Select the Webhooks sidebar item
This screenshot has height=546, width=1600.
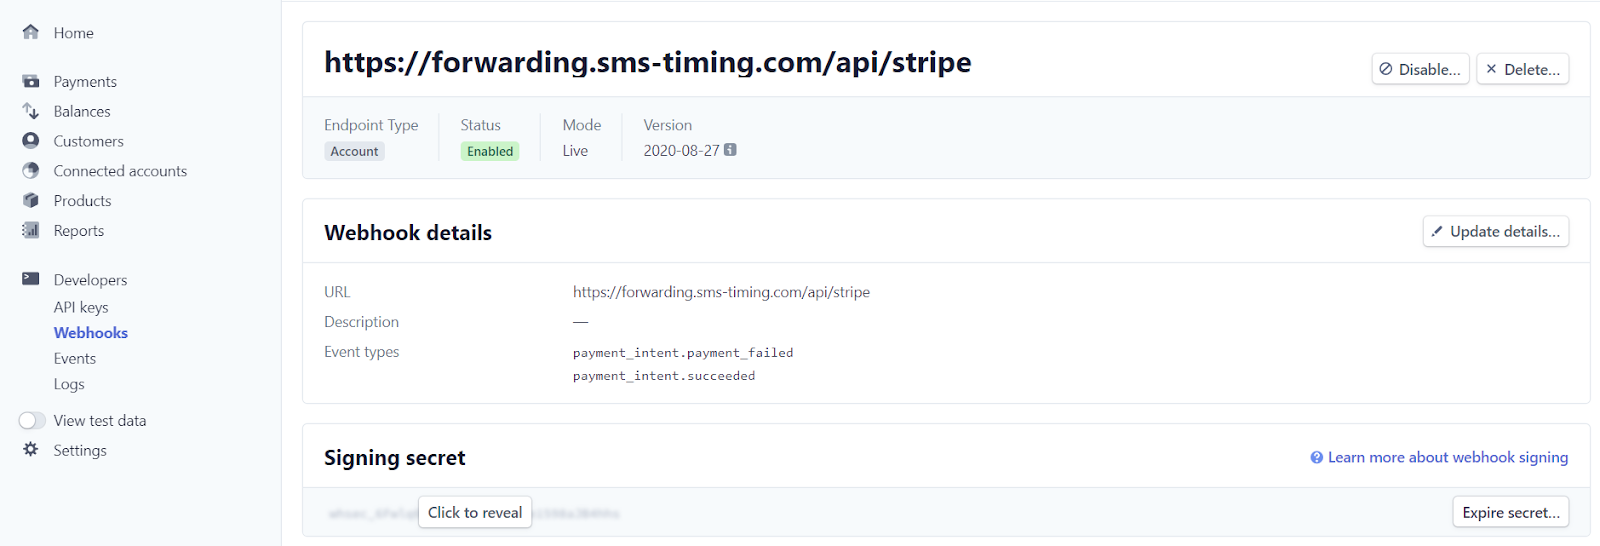pos(91,333)
